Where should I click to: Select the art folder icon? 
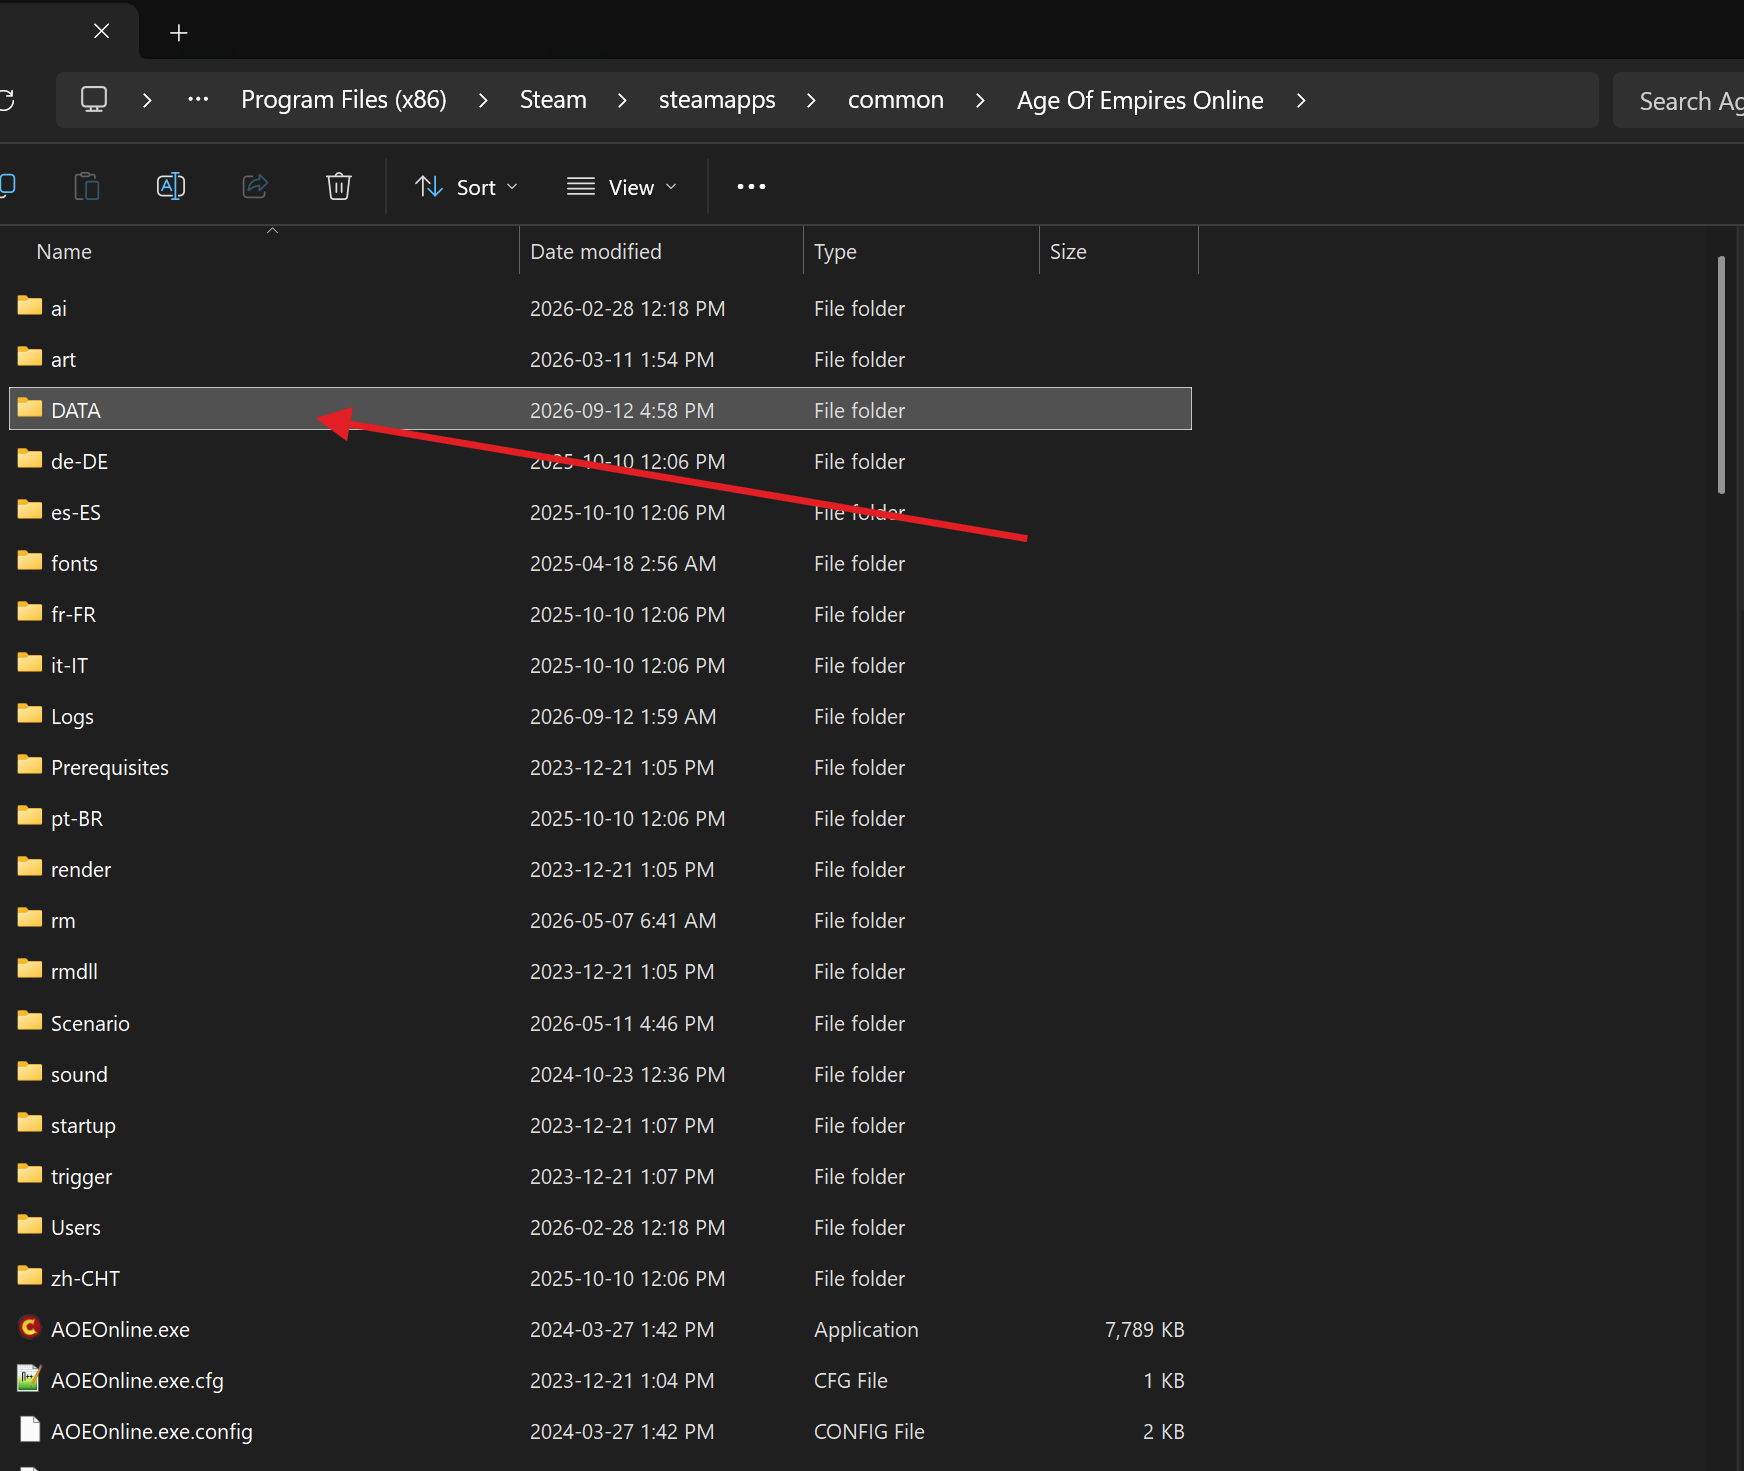tap(30, 357)
